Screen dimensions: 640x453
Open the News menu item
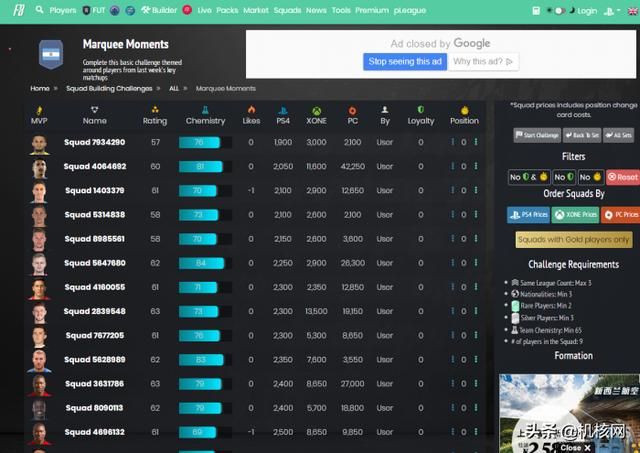coord(316,10)
